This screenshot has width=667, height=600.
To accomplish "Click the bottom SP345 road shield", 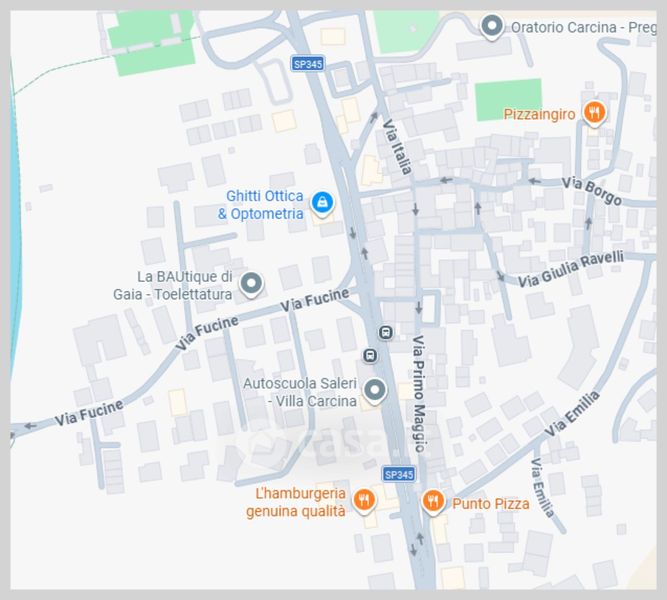I will (399, 474).
